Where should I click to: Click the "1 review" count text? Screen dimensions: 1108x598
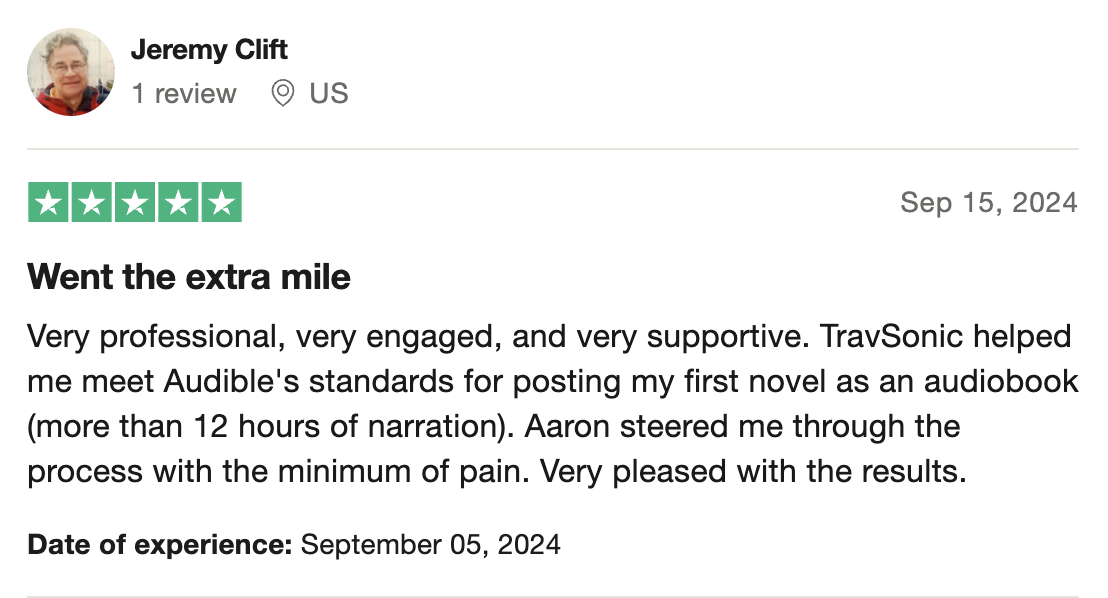[x=184, y=94]
